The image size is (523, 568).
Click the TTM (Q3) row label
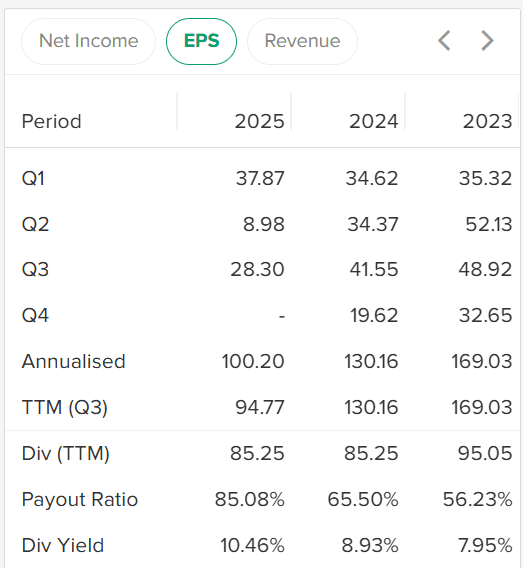coord(65,407)
